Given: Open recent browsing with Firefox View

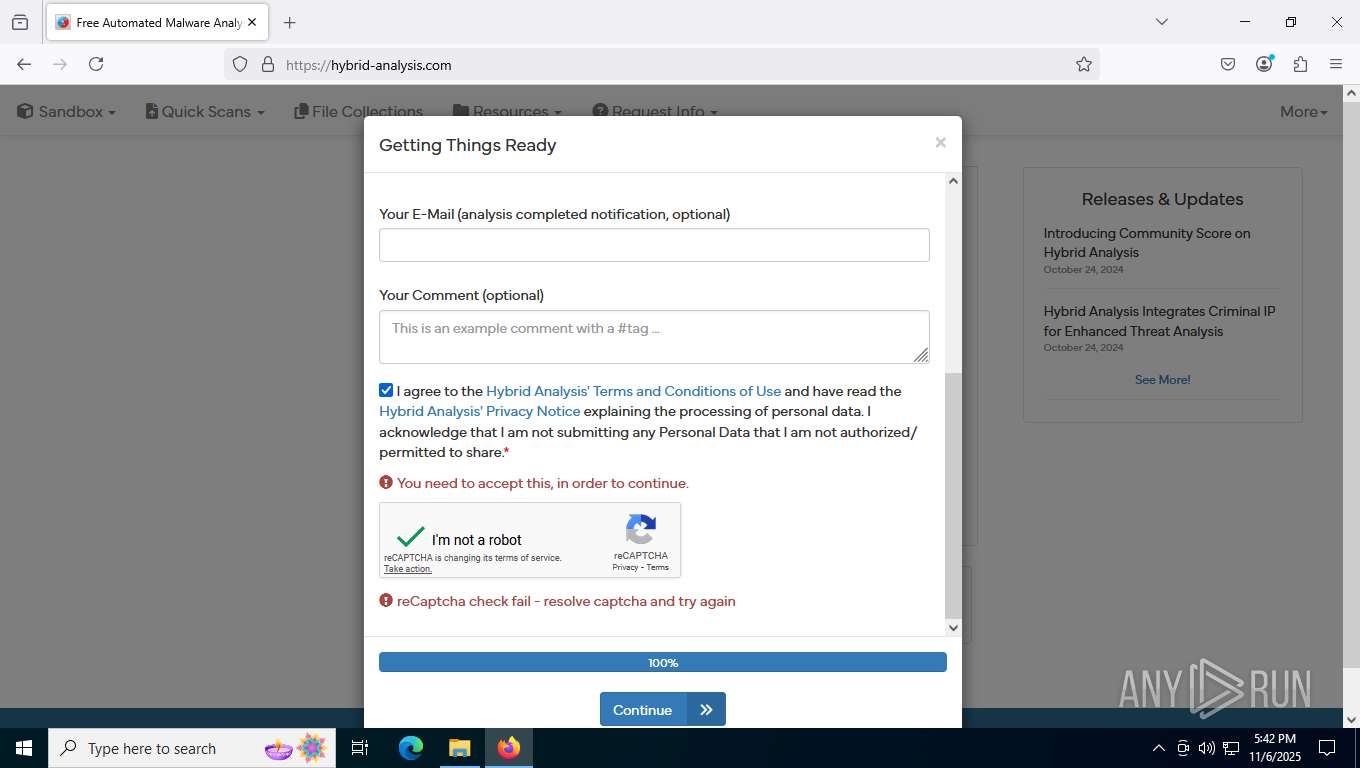Looking at the screenshot, I should pos(20,22).
